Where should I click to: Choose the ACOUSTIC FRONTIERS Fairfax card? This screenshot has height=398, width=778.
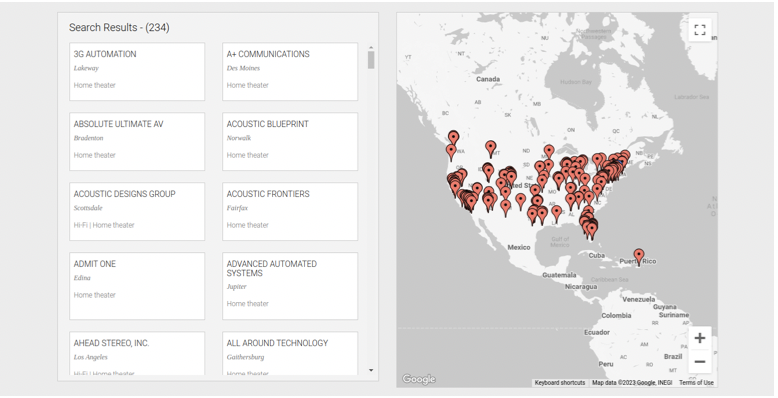point(290,211)
